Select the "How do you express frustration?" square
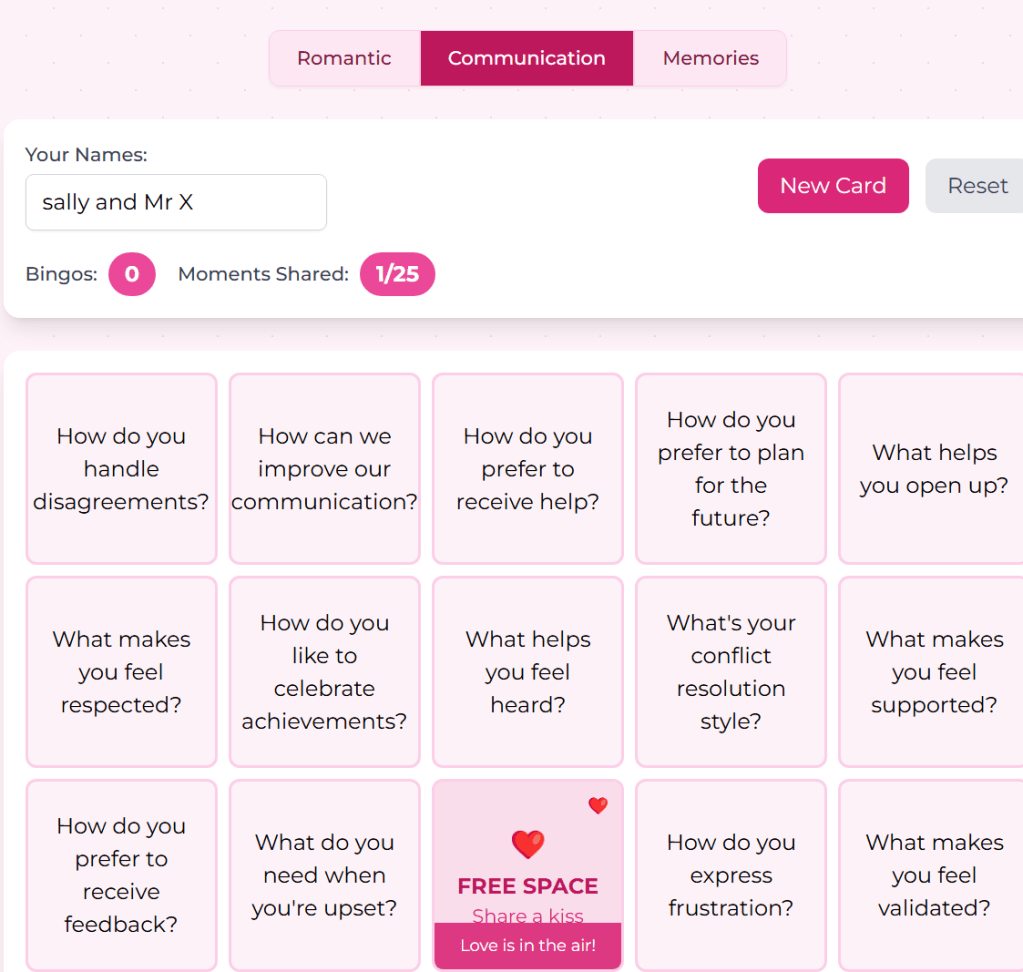 (730, 875)
